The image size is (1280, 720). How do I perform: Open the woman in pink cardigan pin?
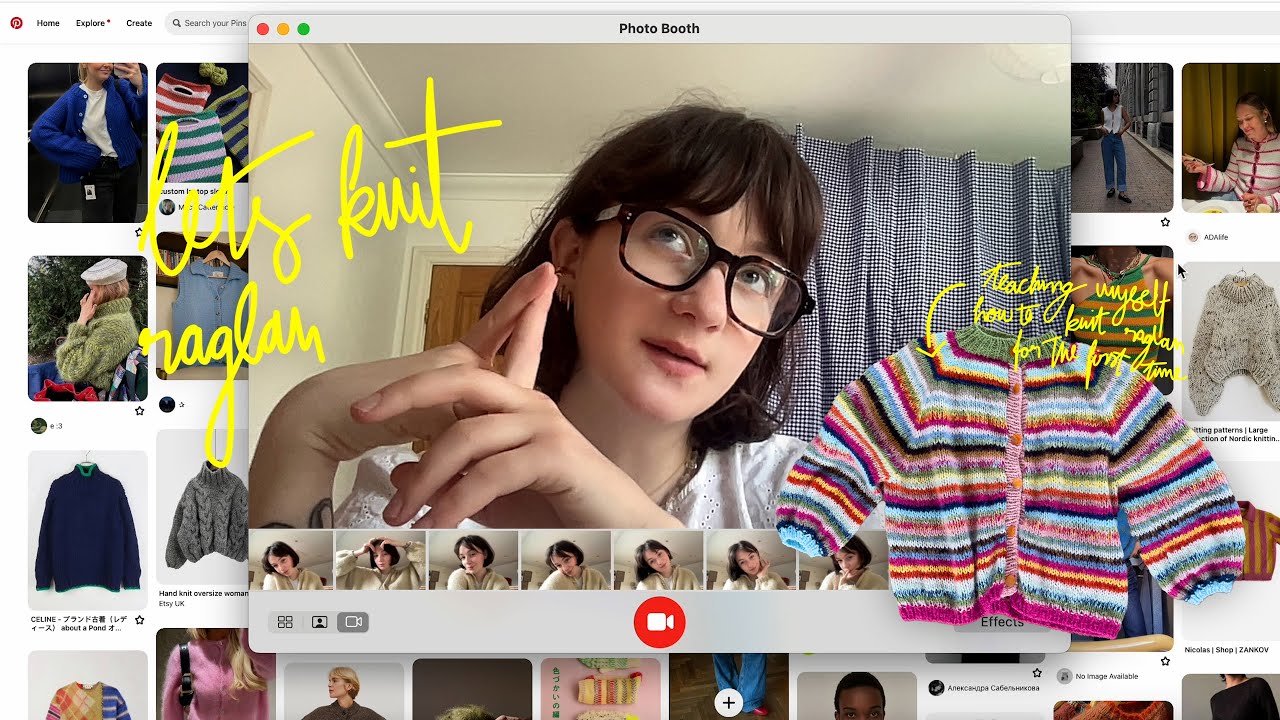coord(1231,137)
